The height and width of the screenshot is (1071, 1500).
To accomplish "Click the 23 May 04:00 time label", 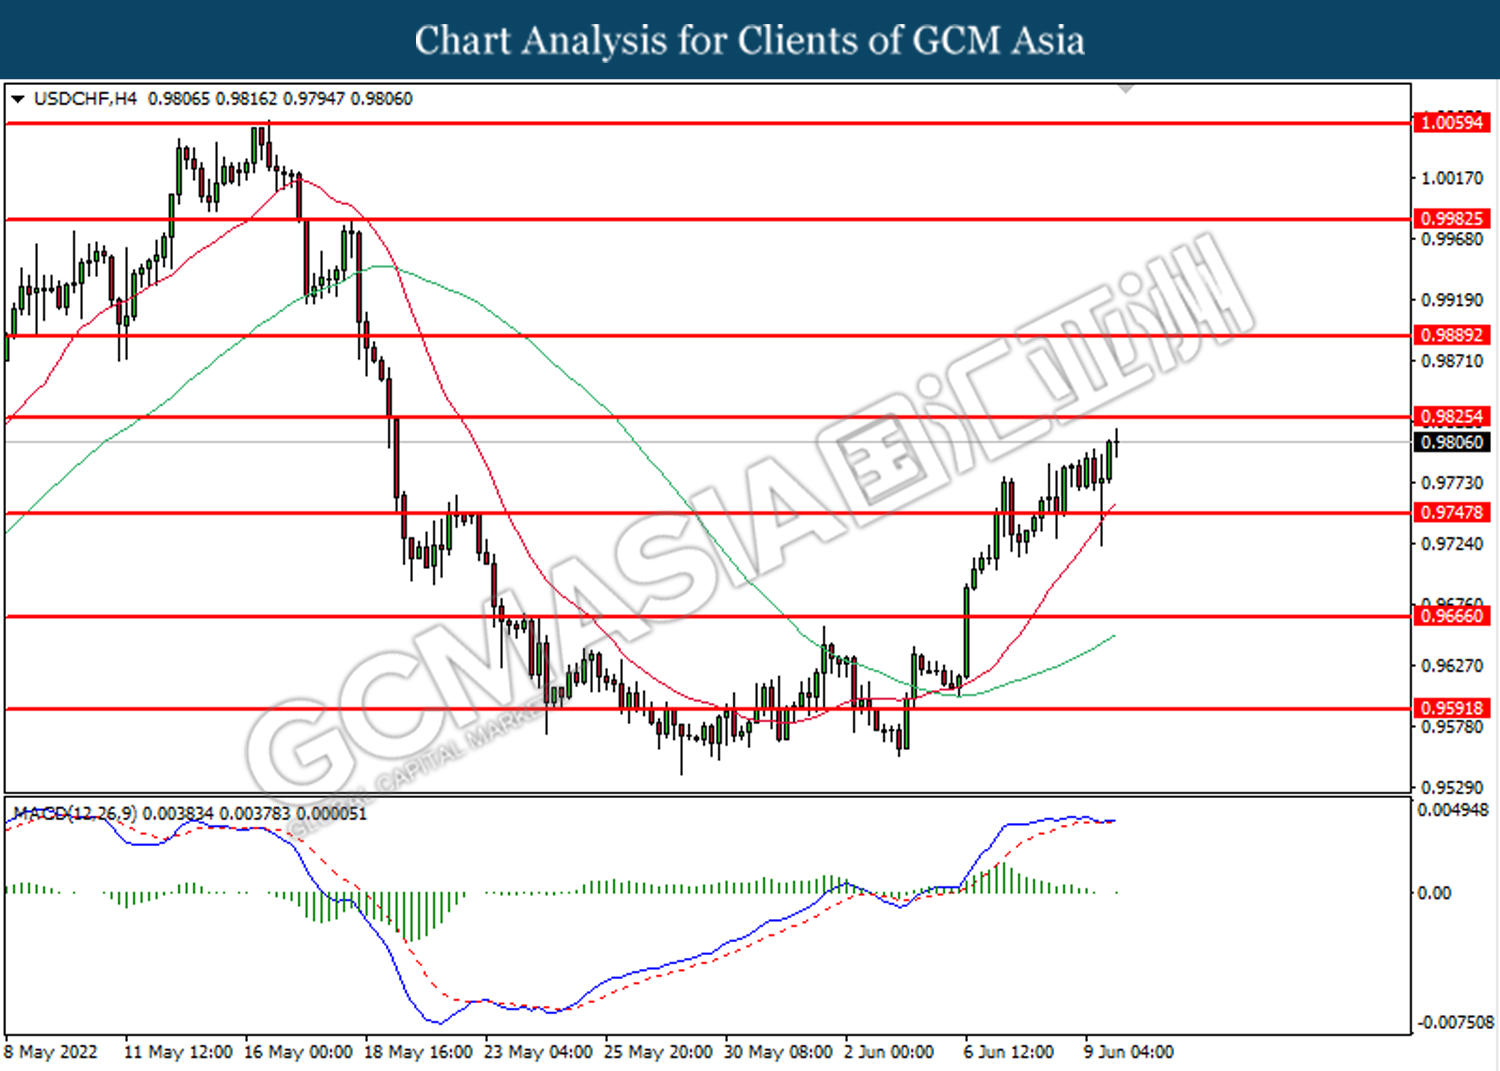I will (538, 1052).
